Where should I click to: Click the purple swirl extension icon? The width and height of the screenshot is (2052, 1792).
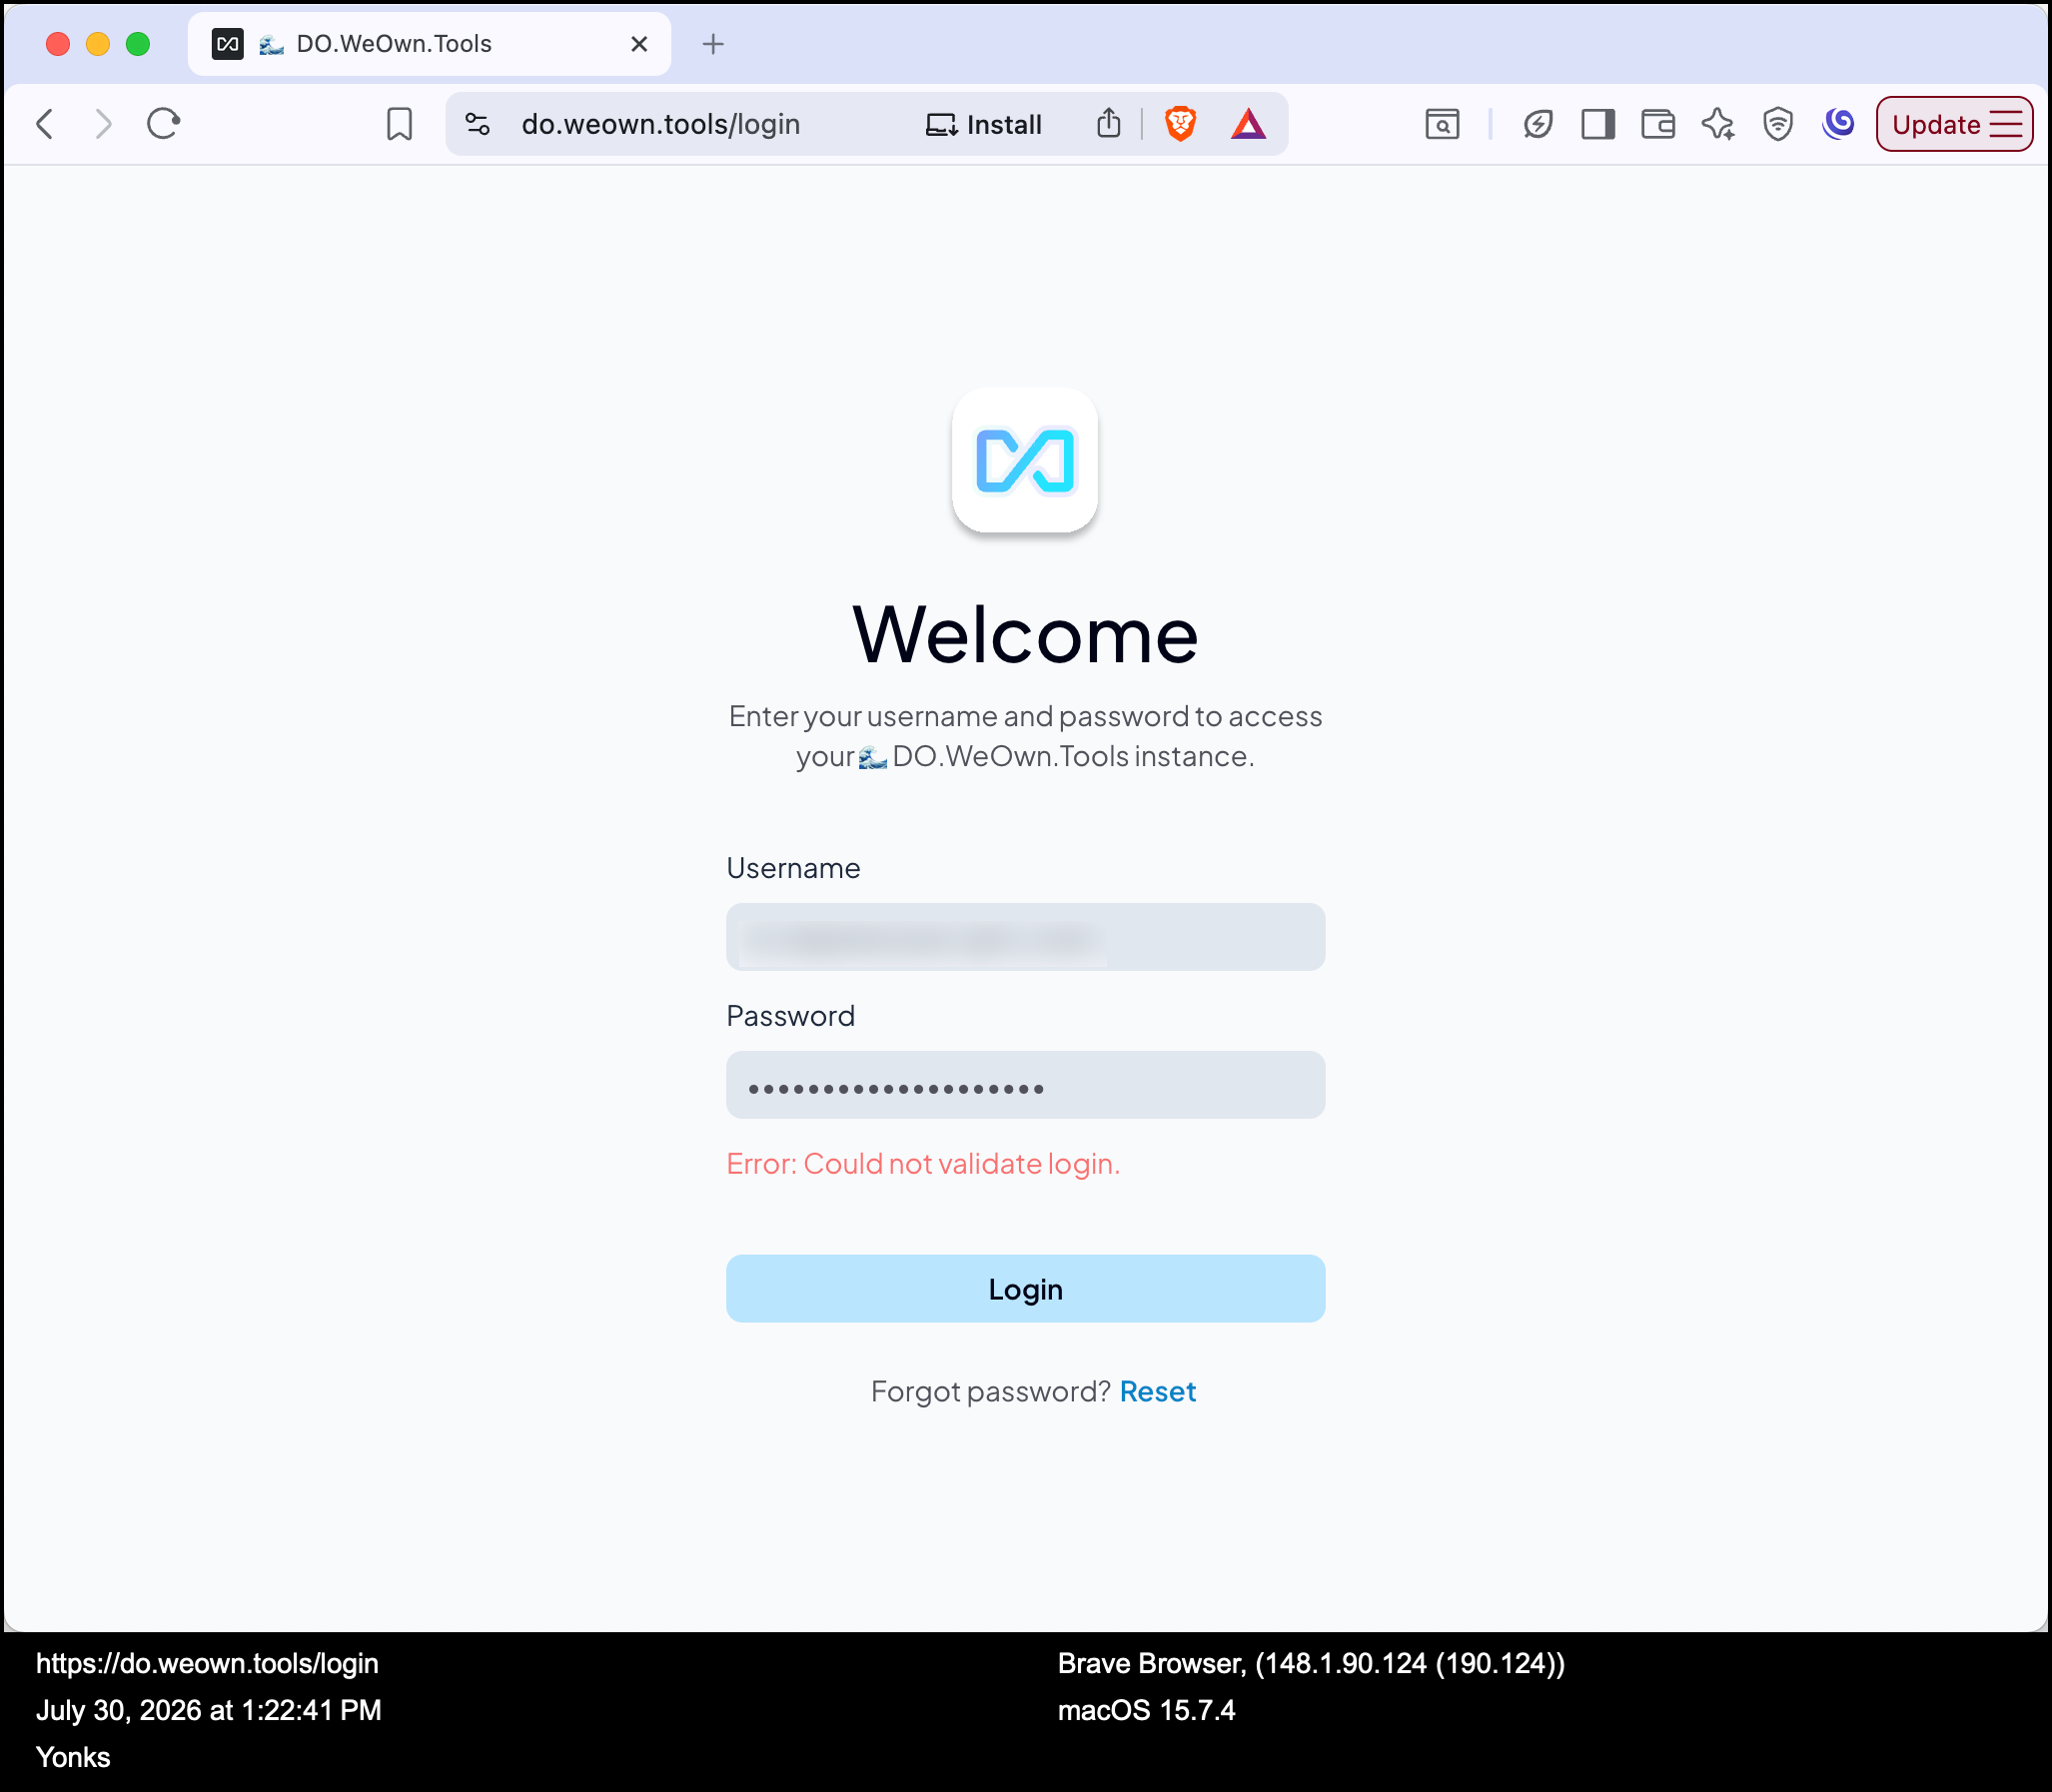tap(1838, 123)
